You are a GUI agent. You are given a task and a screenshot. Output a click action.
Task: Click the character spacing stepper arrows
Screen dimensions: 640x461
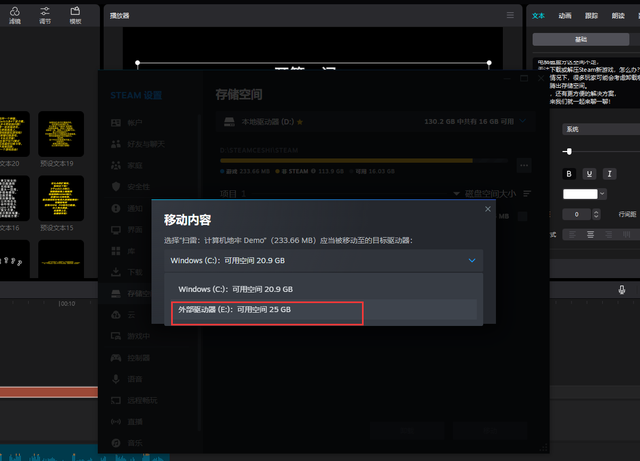[596, 214]
